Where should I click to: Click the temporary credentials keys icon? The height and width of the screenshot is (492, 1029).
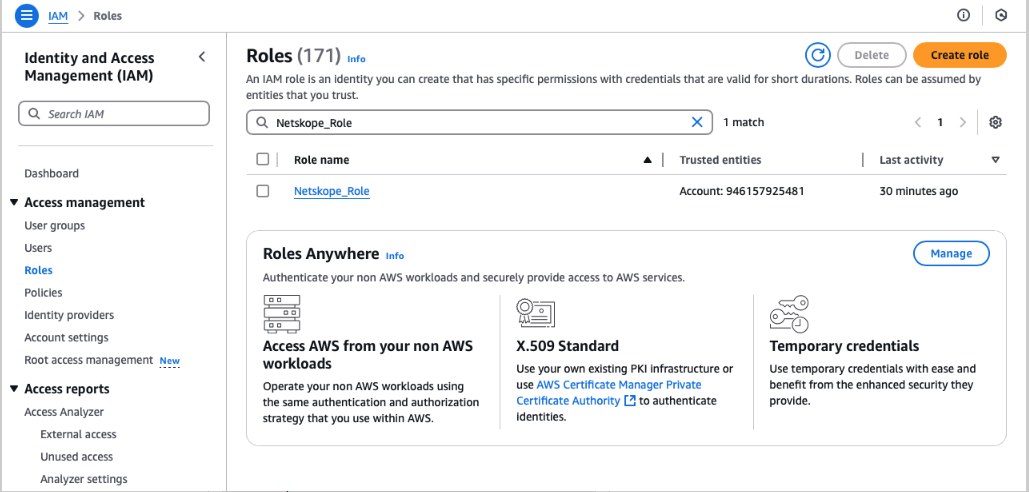789,314
